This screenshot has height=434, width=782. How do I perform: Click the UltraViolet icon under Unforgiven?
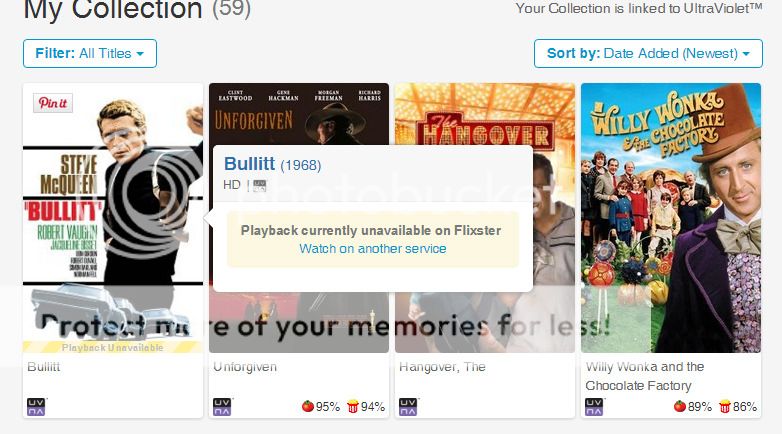(x=222, y=407)
